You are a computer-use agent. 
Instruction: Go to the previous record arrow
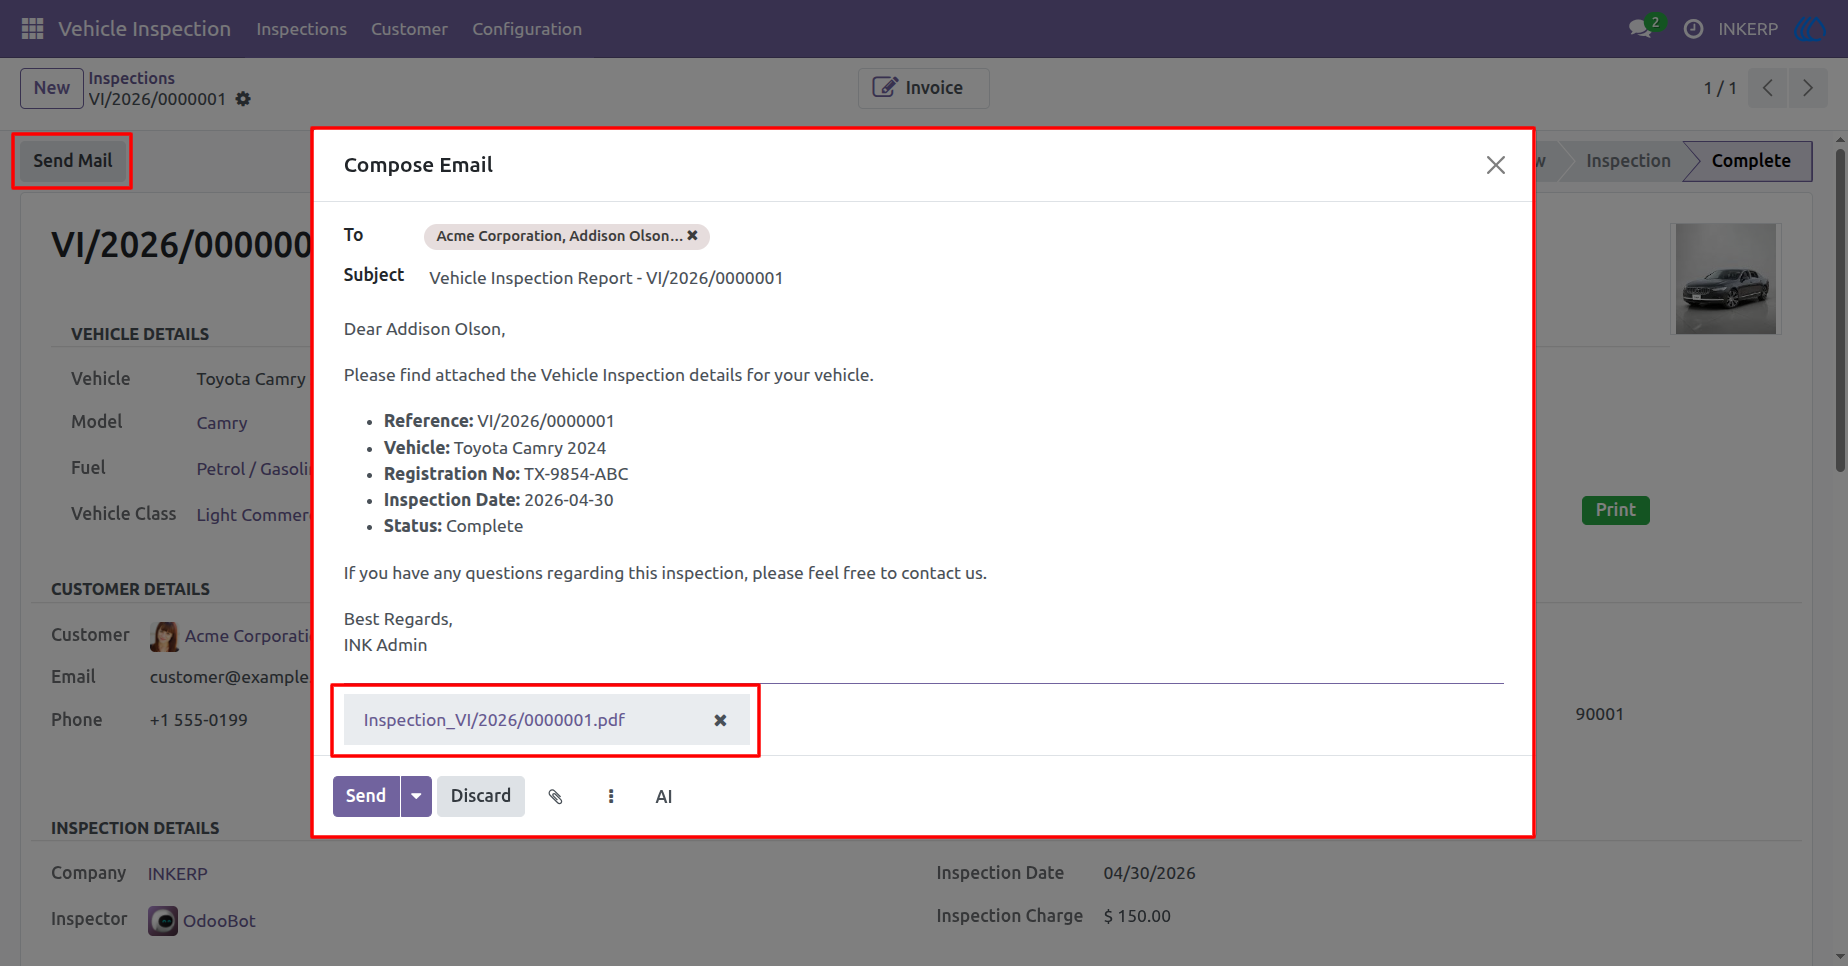[x=1767, y=88]
